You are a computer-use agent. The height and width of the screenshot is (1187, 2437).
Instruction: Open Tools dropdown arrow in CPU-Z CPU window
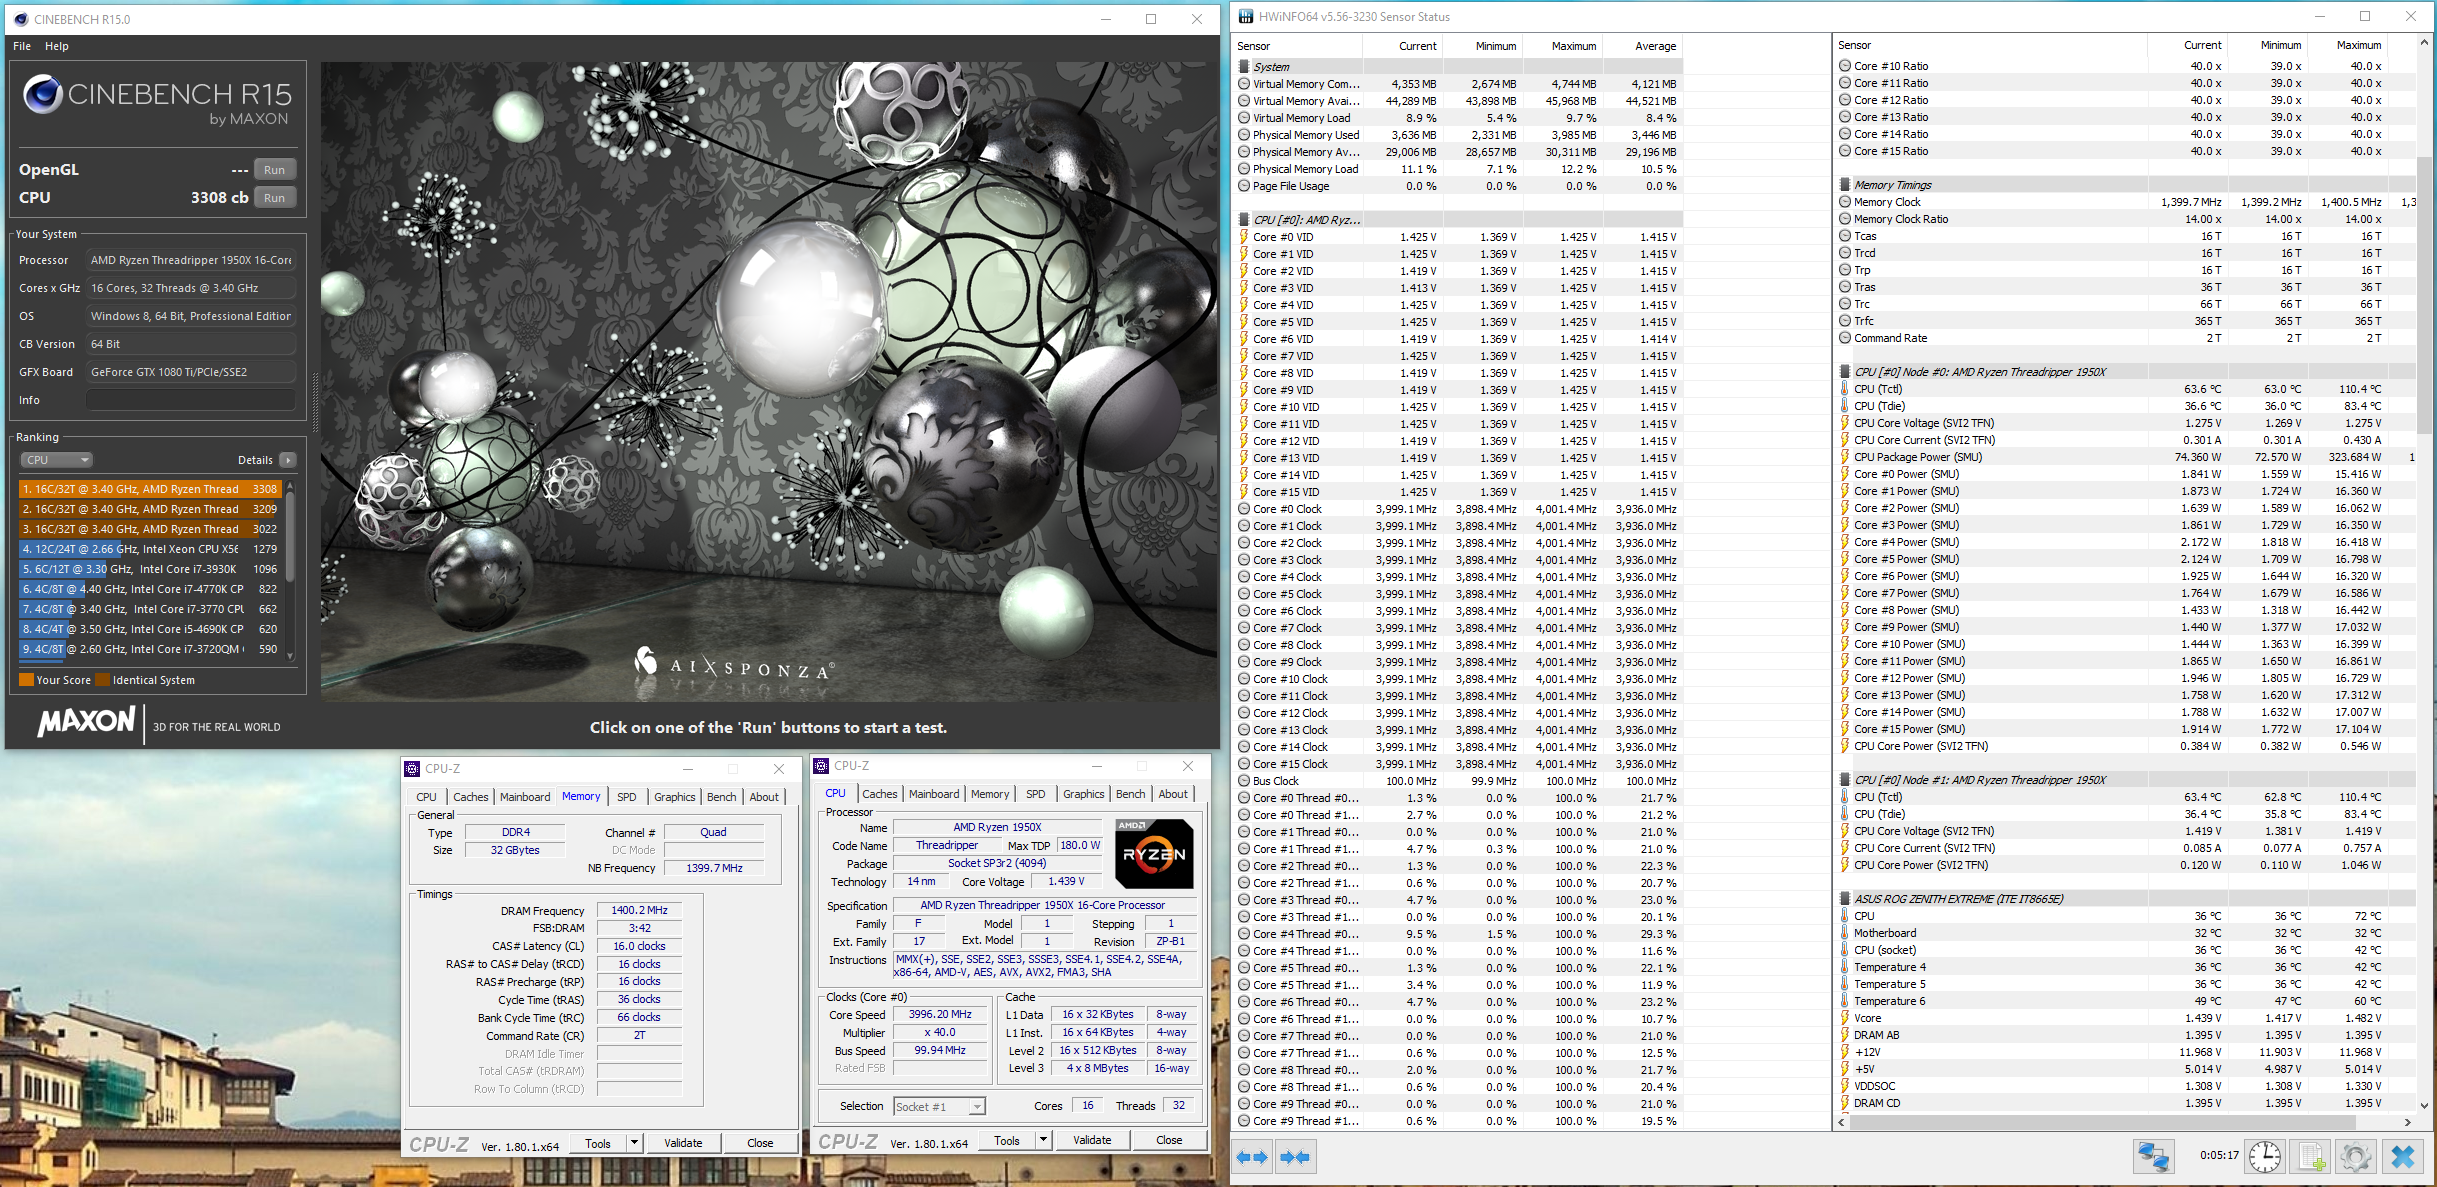(1043, 1140)
